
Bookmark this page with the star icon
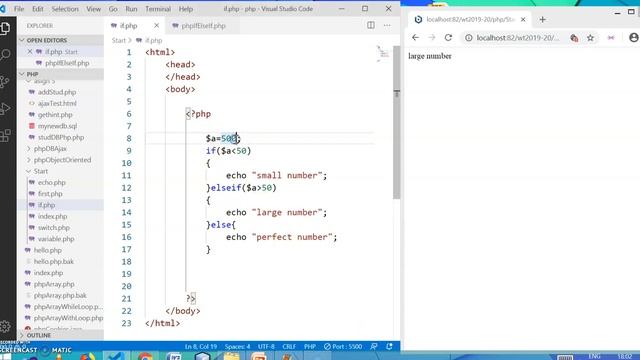point(590,38)
